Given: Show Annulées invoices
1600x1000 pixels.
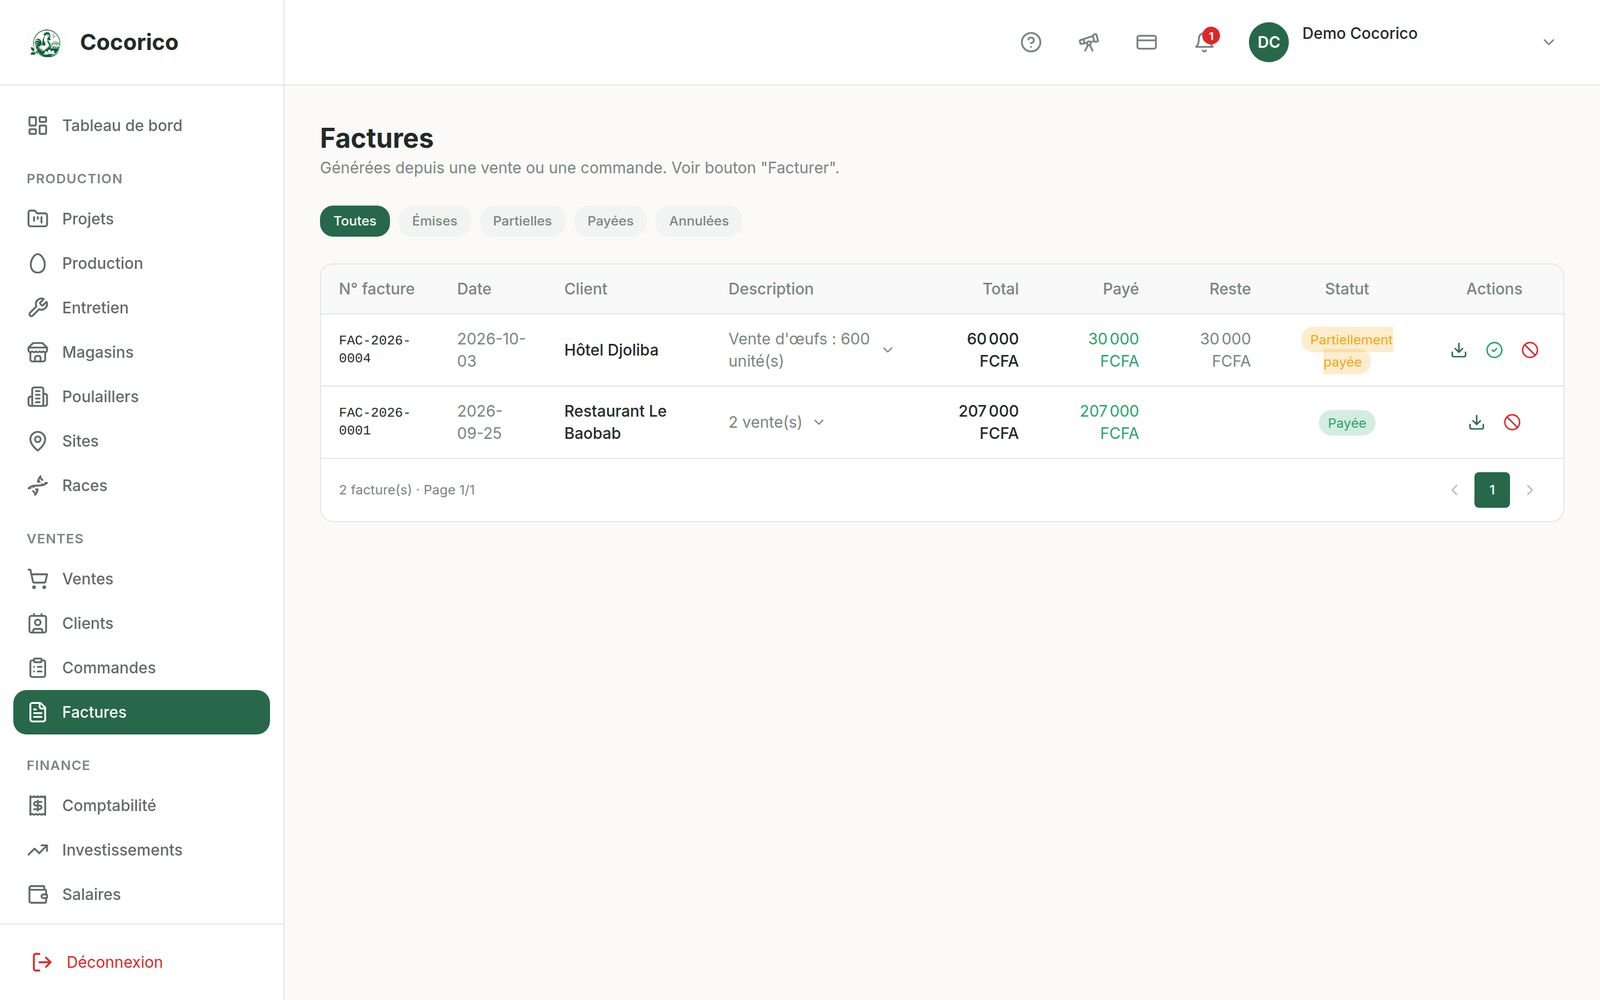Looking at the screenshot, I should (699, 221).
